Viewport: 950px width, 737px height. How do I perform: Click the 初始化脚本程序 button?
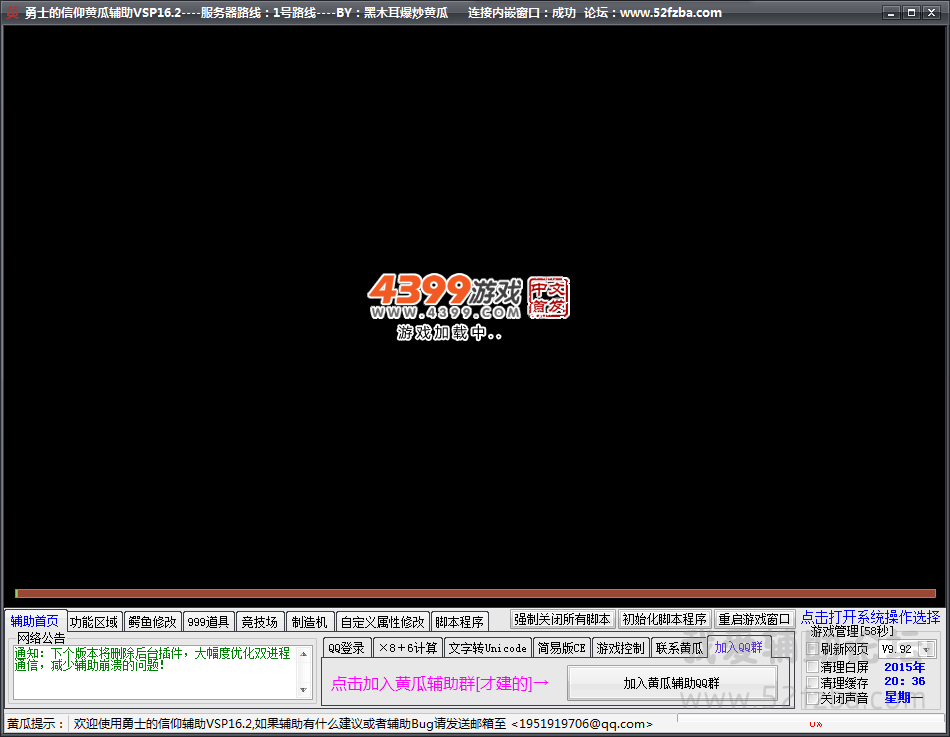665,619
